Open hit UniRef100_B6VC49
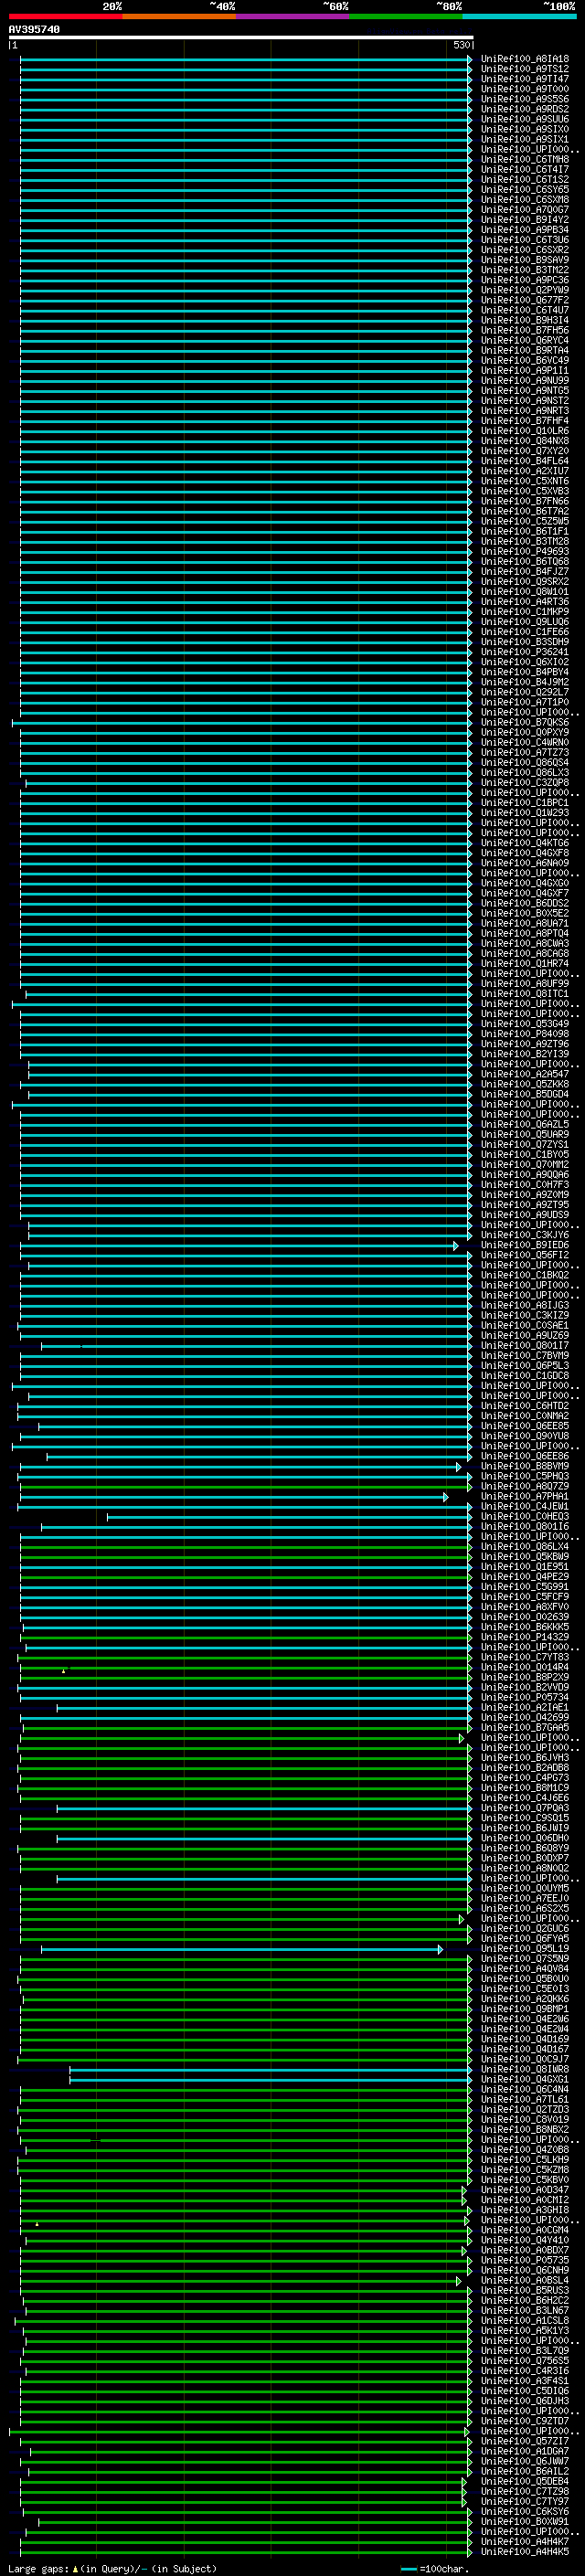Screen dimensions: 585x2576 [525, 360]
